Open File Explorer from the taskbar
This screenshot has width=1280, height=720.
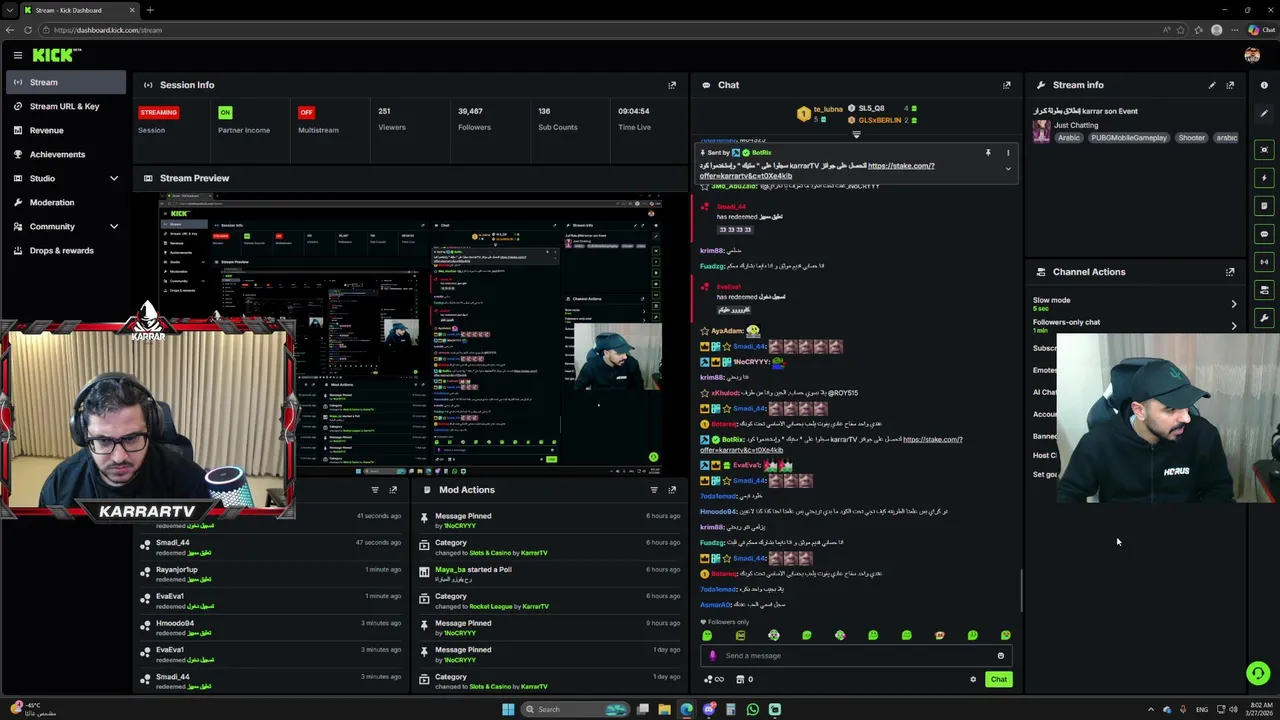click(x=664, y=710)
